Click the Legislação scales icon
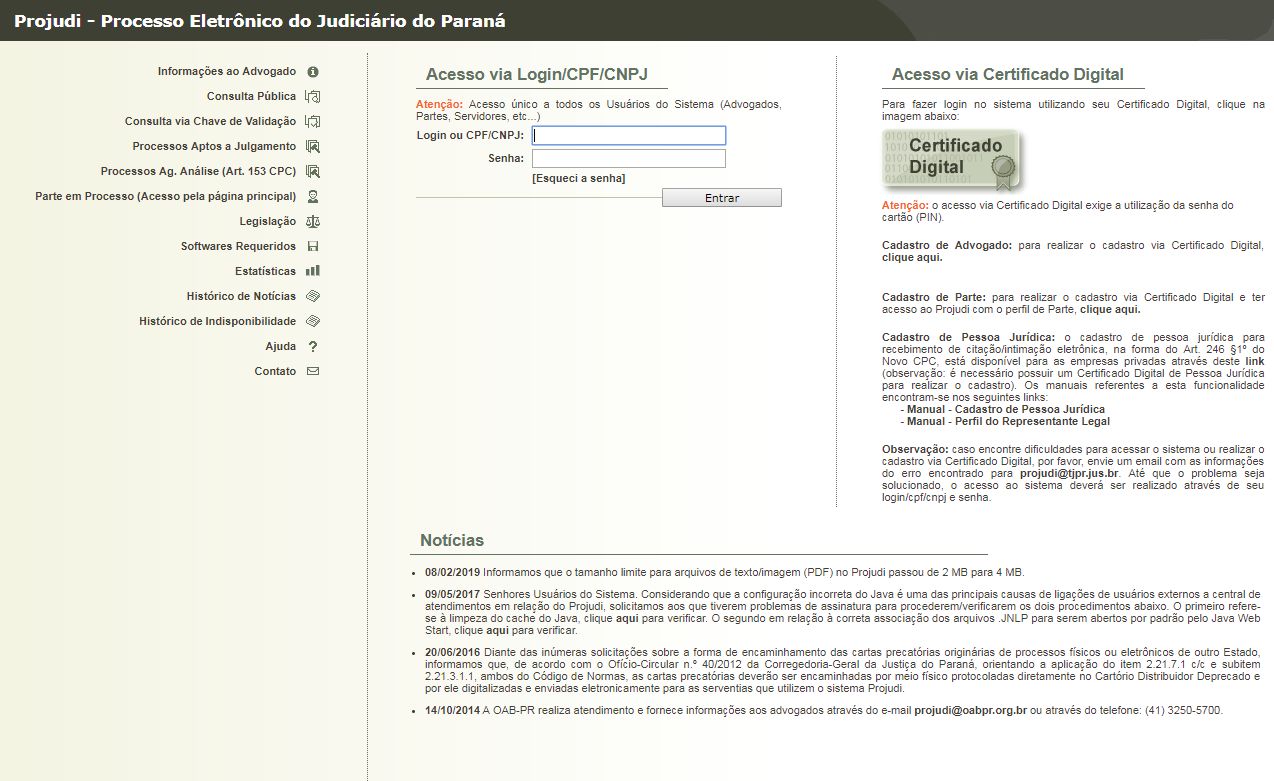Viewport: 1274px width, 781px height. tap(313, 222)
